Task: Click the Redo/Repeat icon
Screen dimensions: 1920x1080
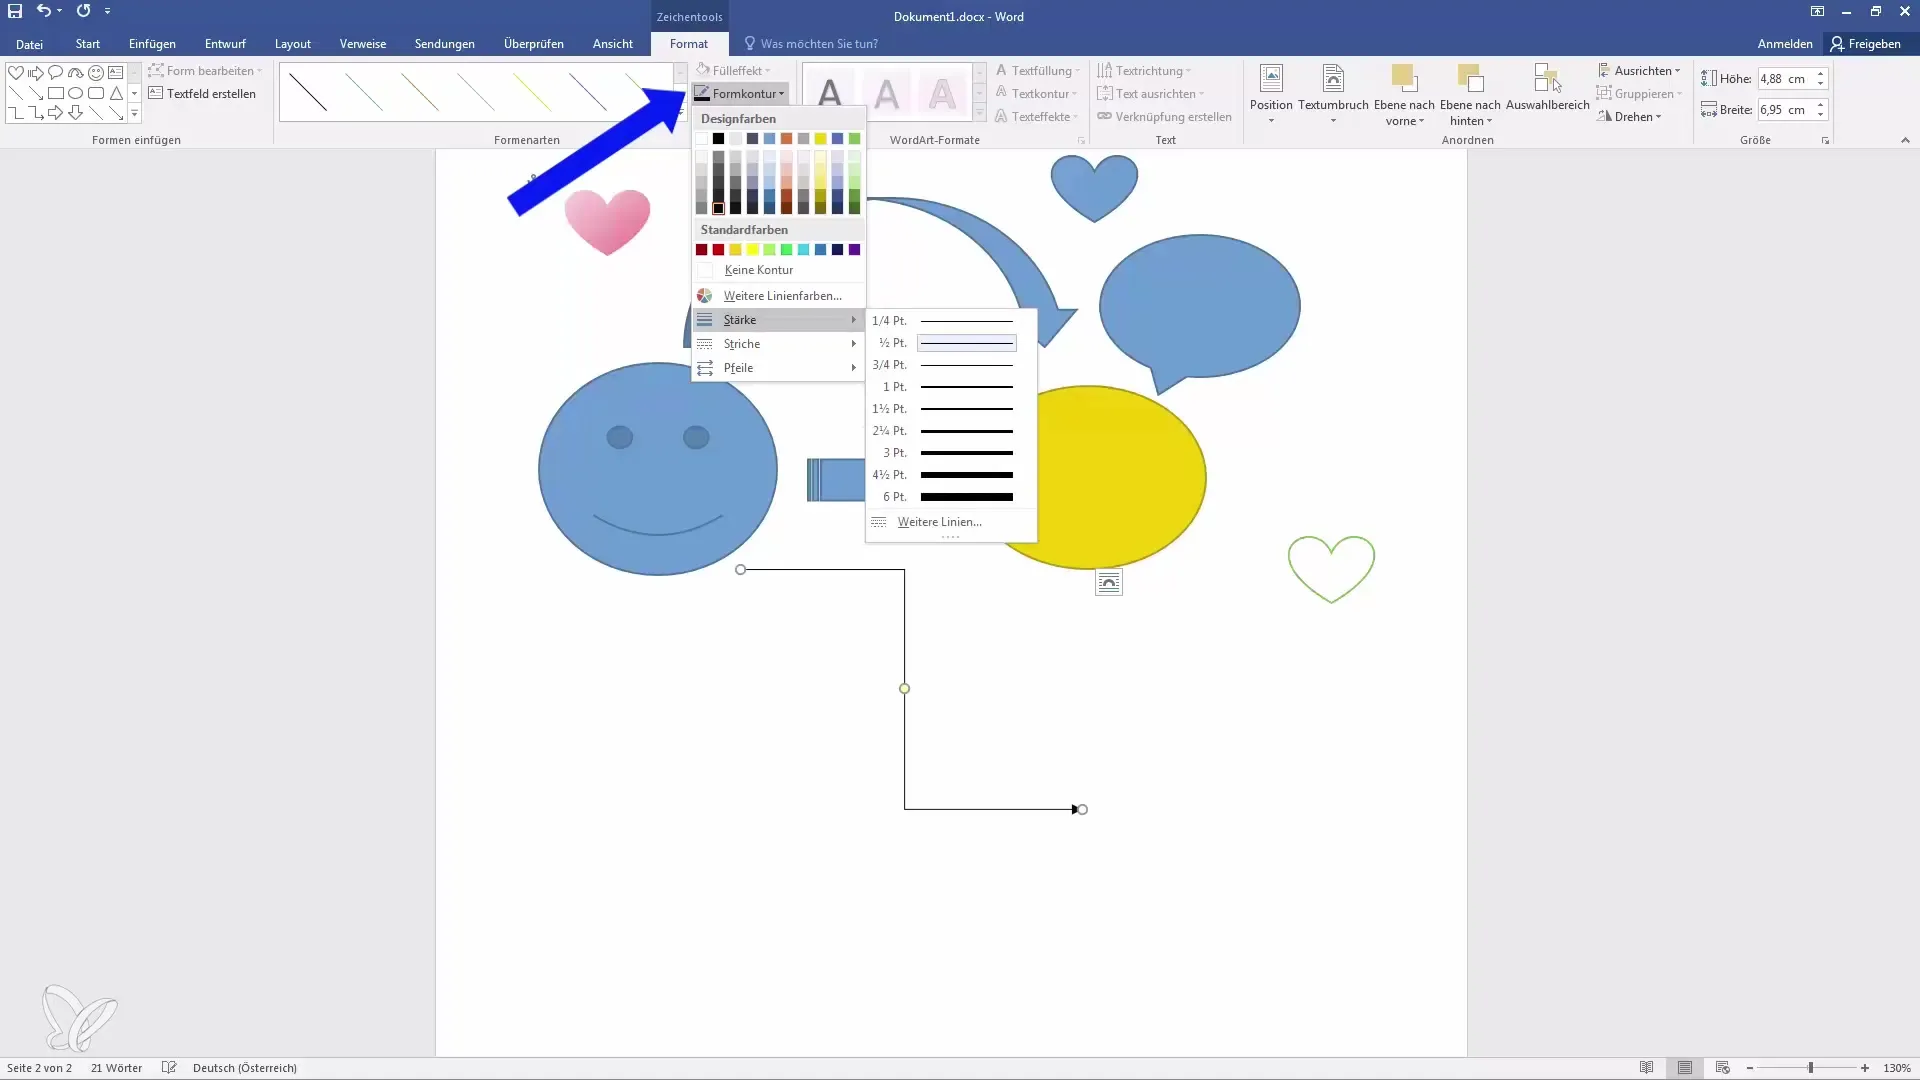Action: 83,11
